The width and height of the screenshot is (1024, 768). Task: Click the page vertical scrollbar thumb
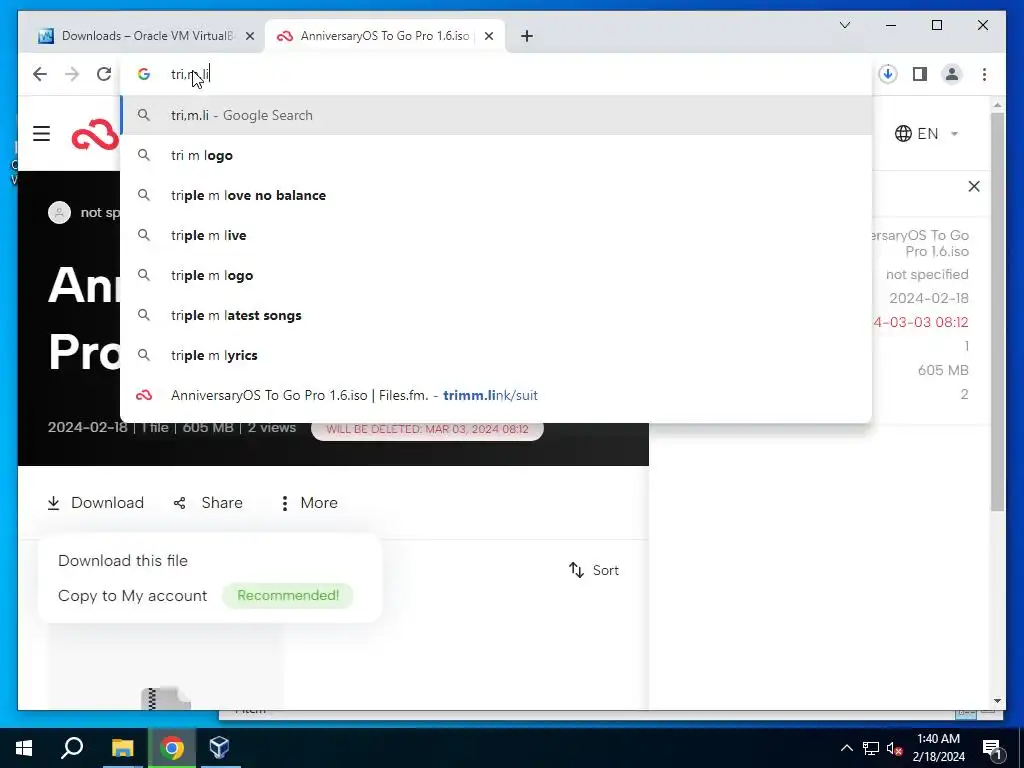coord(997,312)
